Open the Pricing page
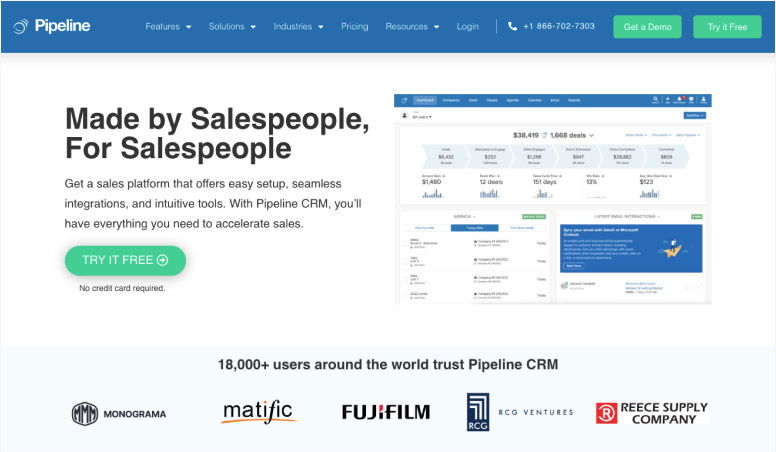 [354, 27]
